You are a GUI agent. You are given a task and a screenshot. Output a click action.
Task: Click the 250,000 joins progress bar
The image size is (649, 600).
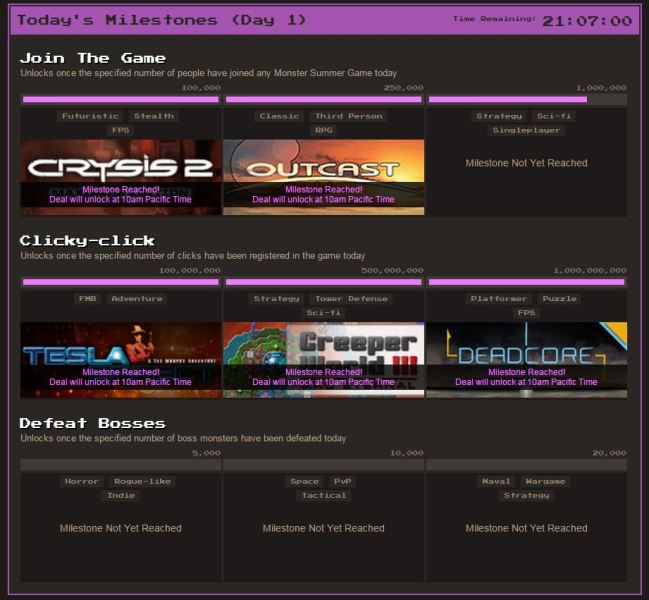point(323,99)
